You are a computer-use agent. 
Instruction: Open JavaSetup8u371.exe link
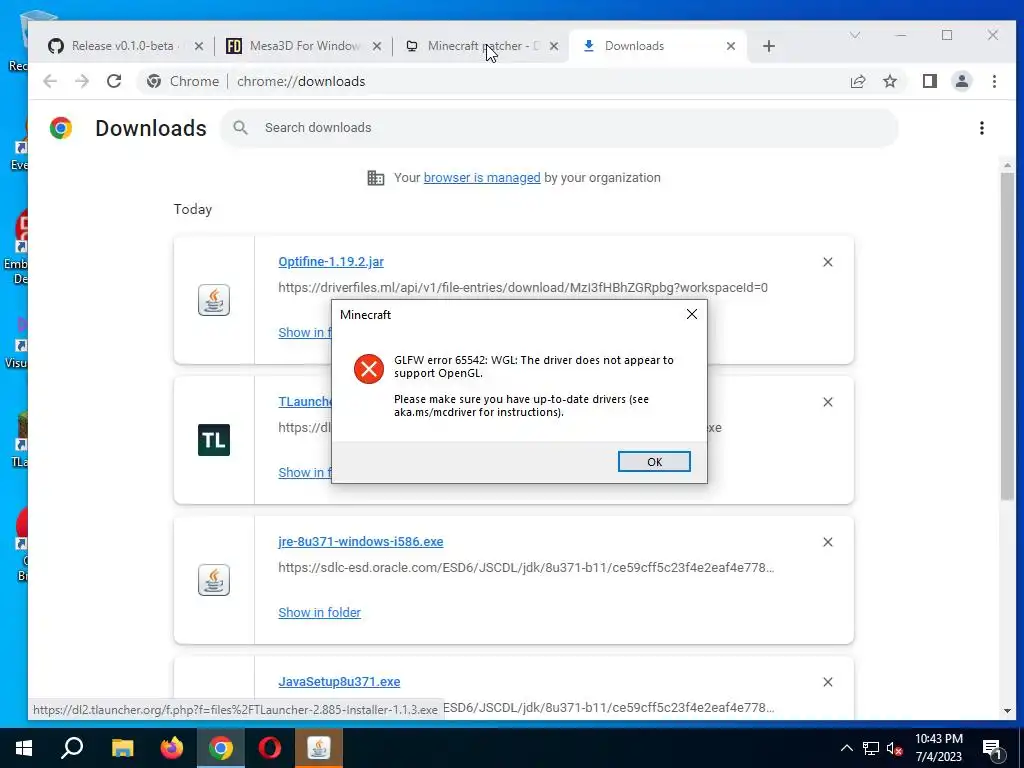(339, 682)
